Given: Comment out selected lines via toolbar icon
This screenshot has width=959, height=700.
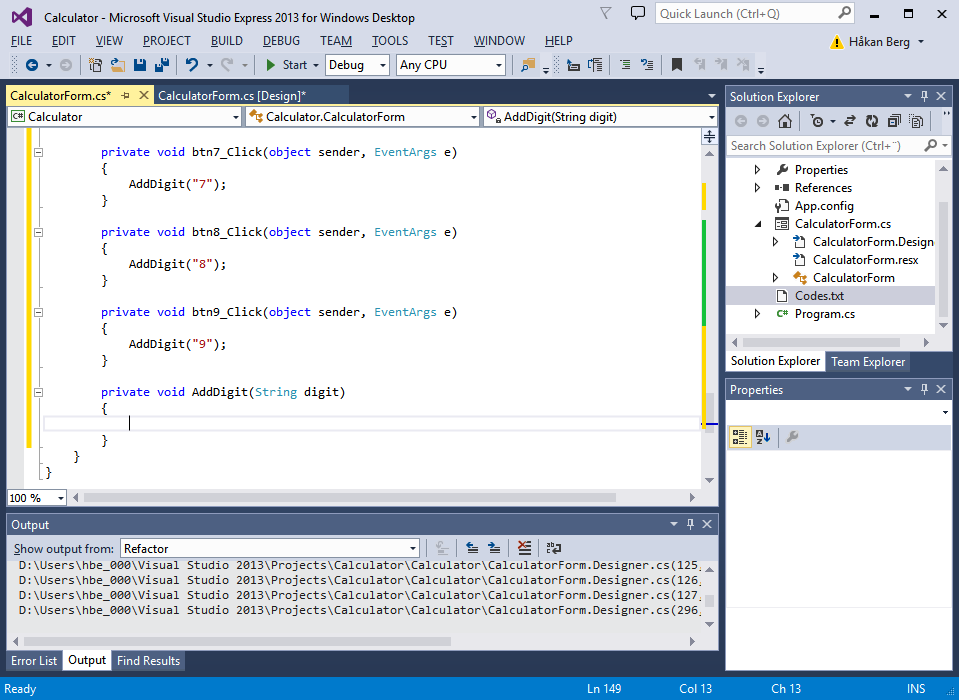Looking at the screenshot, I should pos(625,65).
